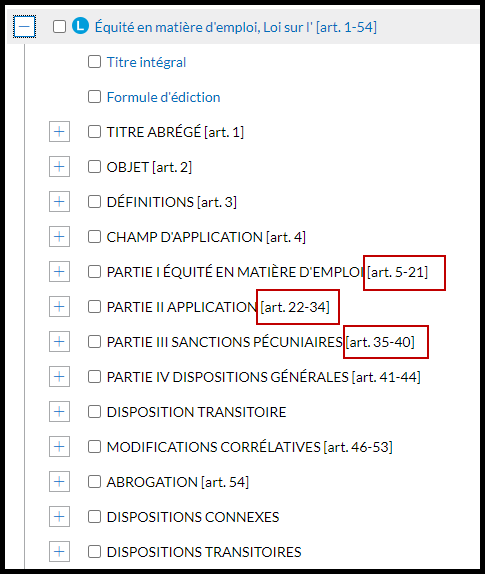
Task: Expand PARTIE I ÉQUITÉ EN MATIÈRE D'EMPLOI
Action: tap(59, 272)
